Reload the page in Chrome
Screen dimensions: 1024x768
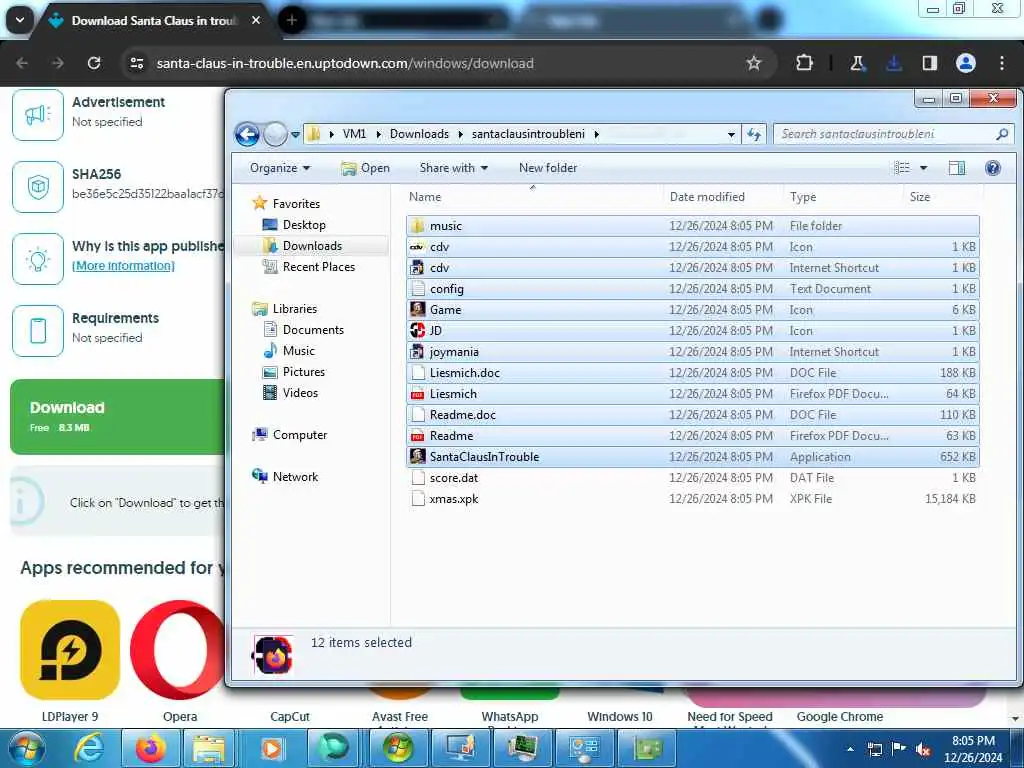pos(94,63)
